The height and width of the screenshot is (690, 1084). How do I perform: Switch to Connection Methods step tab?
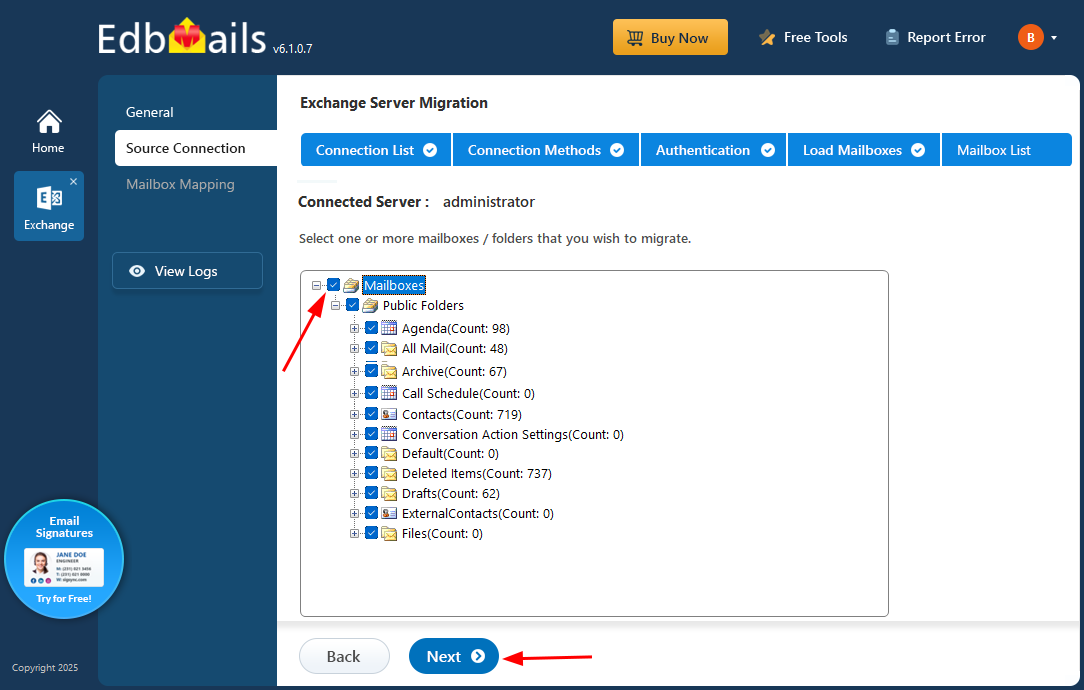pyautogui.click(x=546, y=150)
